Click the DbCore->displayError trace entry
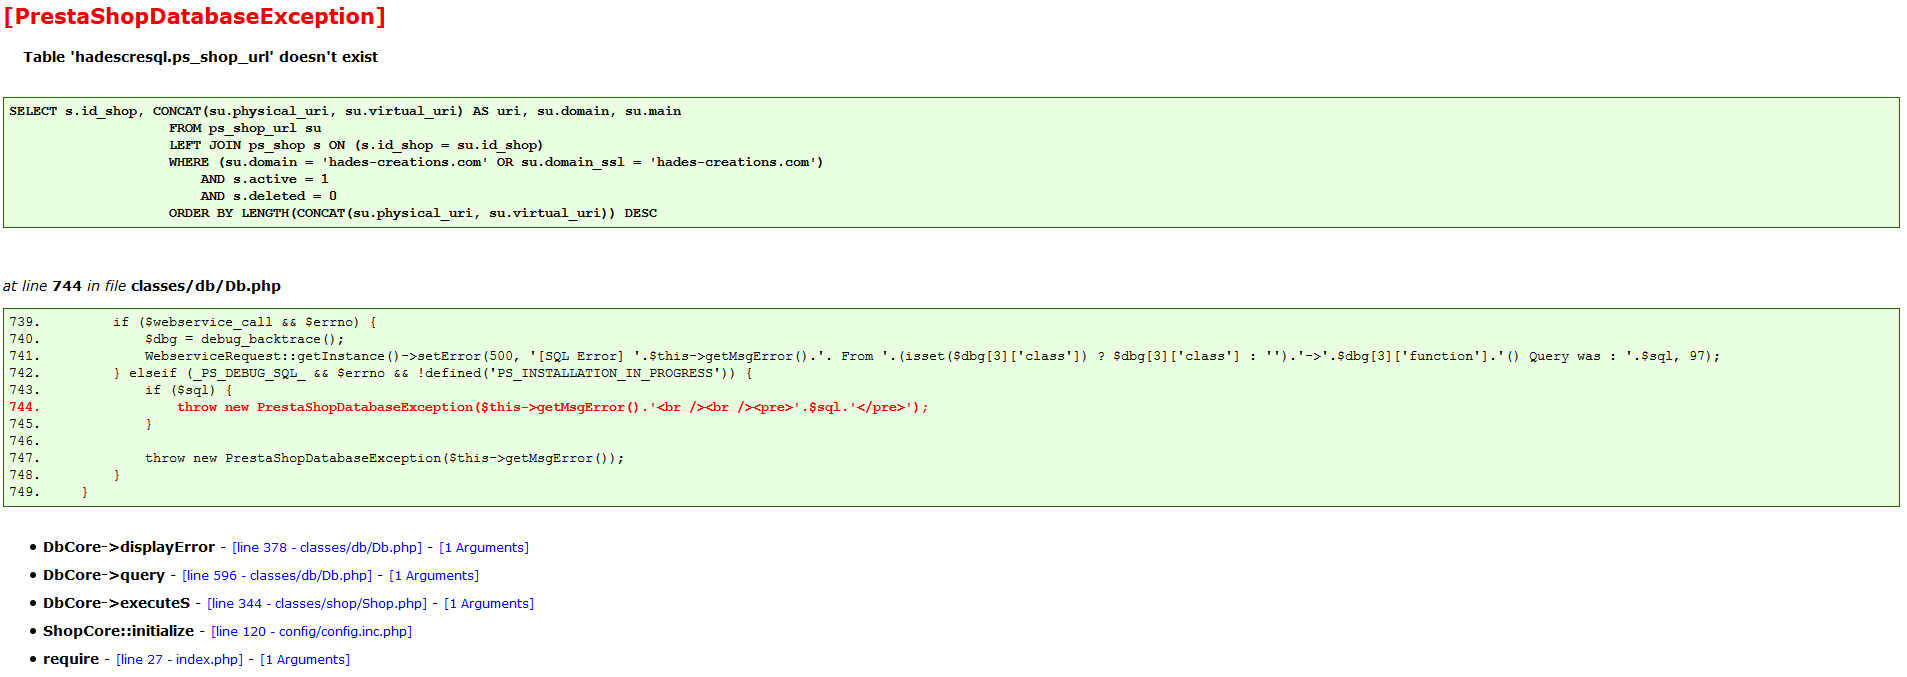 (x=129, y=547)
